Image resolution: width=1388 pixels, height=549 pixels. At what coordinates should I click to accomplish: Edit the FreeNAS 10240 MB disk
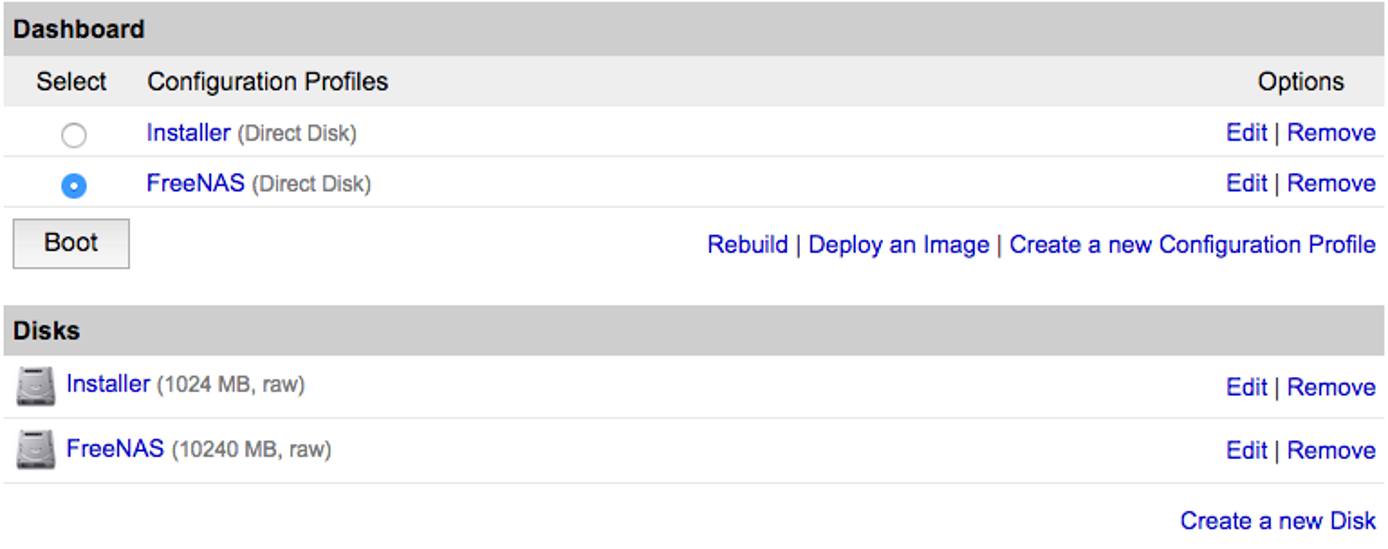pyautogui.click(x=1246, y=451)
